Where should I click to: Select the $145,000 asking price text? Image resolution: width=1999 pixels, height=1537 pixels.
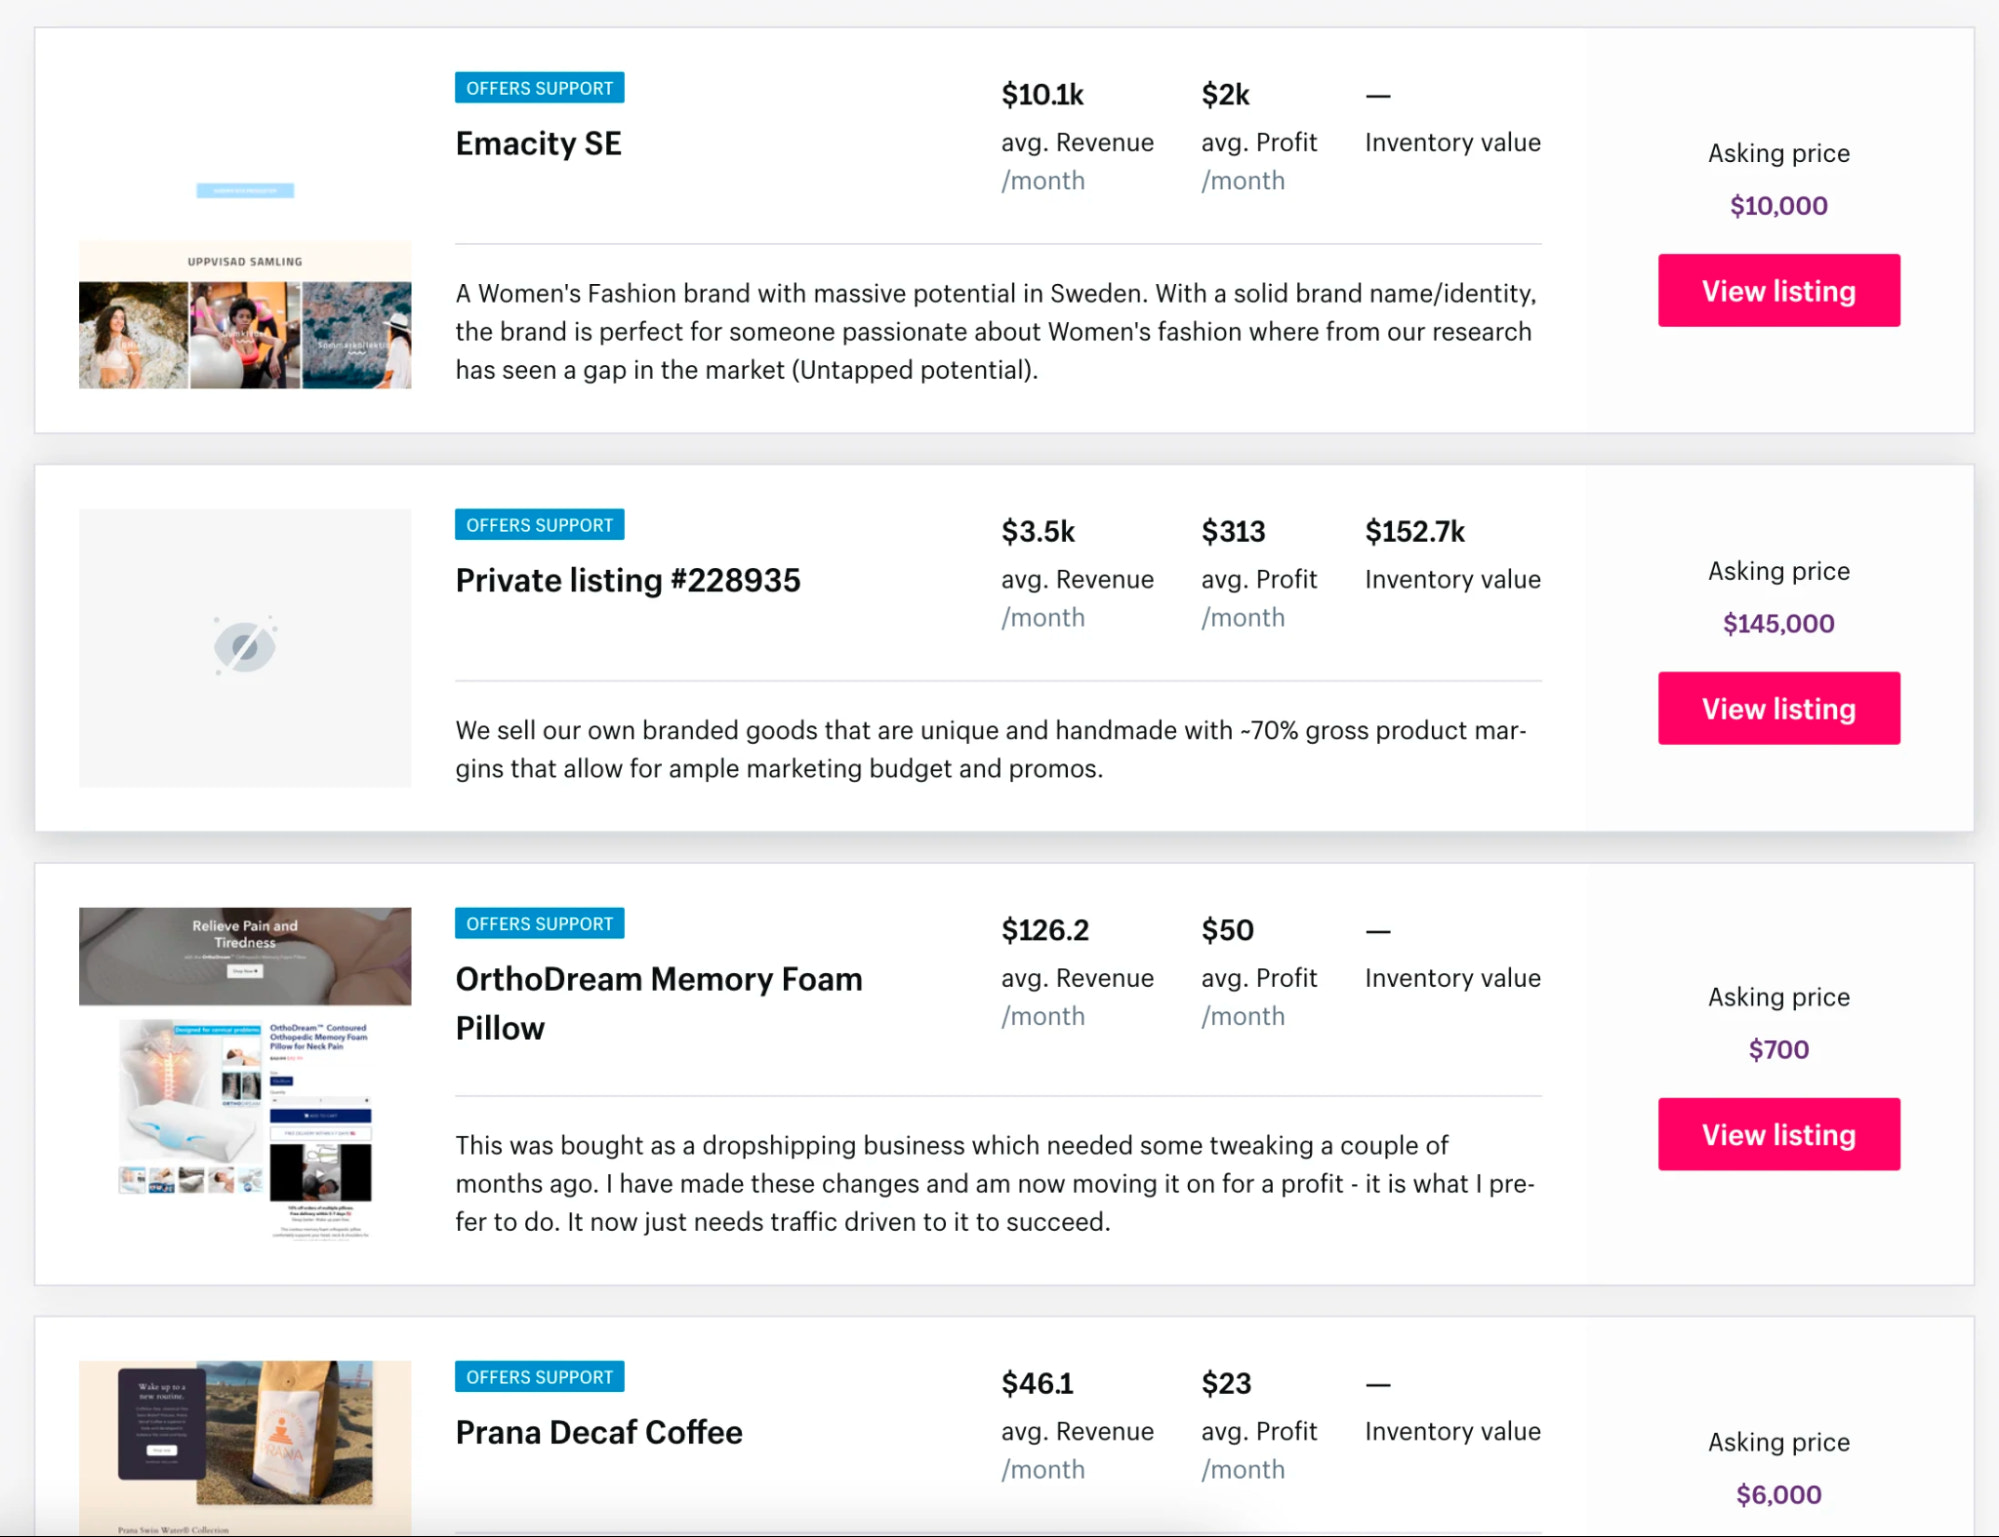click(1777, 623)
